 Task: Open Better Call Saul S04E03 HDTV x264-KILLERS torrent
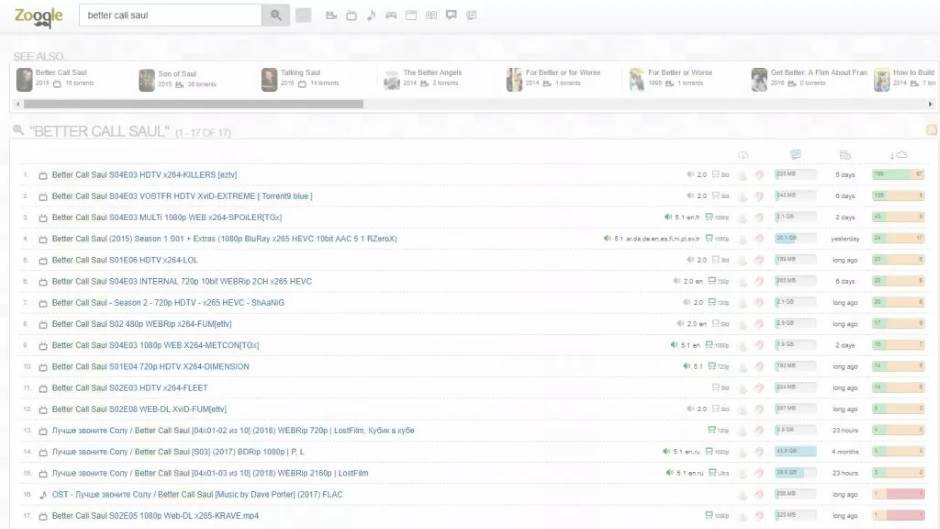point(144,175)
